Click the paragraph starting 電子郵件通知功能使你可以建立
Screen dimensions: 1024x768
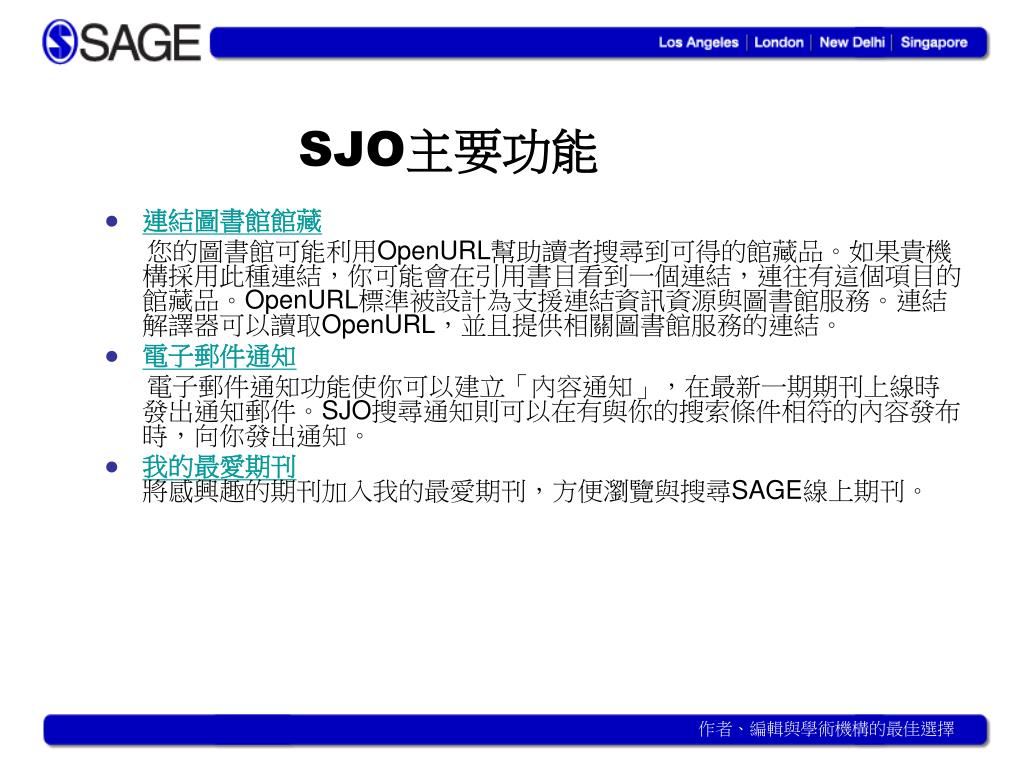551,411
